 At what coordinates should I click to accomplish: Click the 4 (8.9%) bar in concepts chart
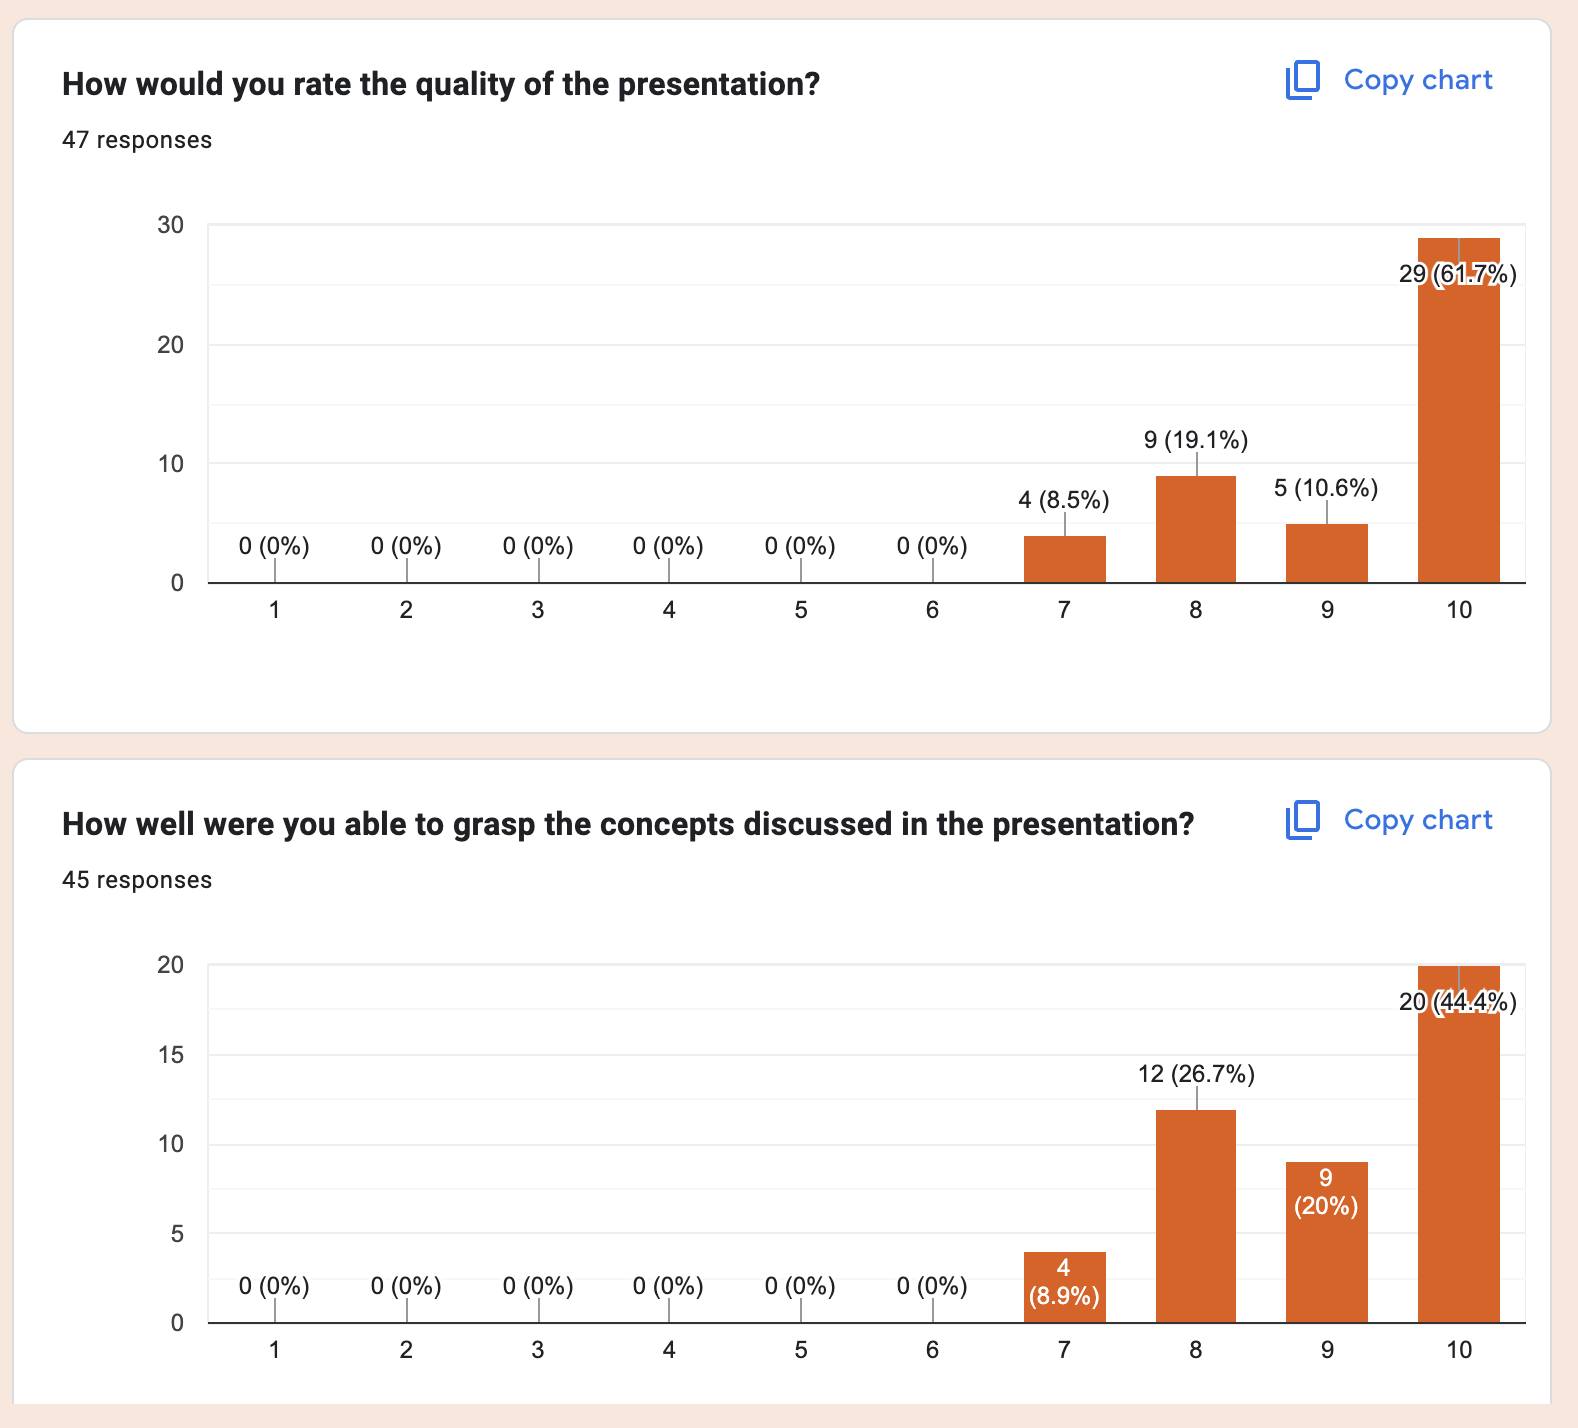(1064, 1287)
